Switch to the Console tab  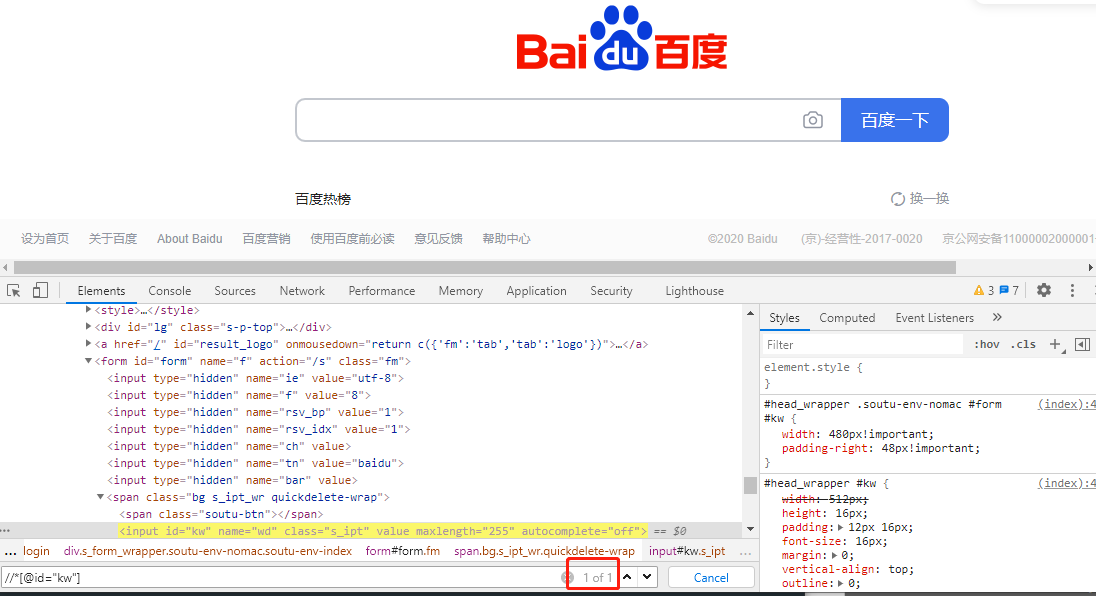tap(169, 291)
